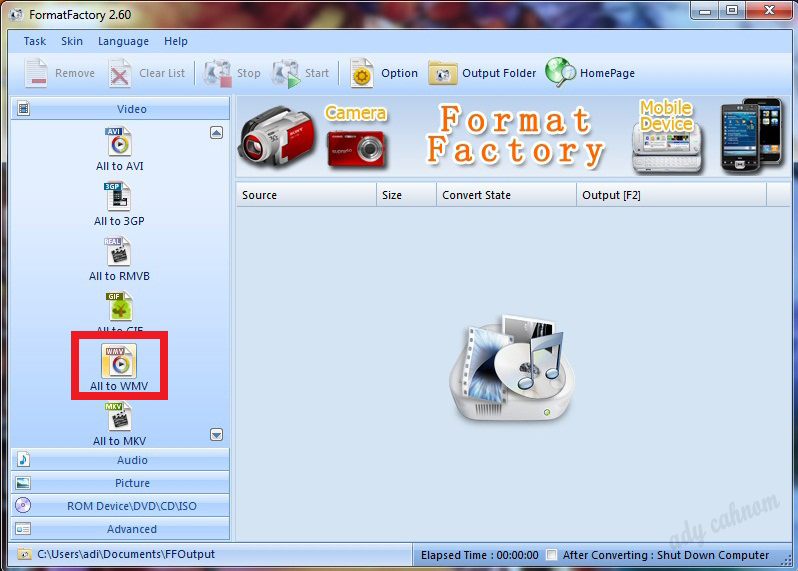Click the card icon on the Advanced header
This screenshot has height=571, width=798.
[23, 529]
